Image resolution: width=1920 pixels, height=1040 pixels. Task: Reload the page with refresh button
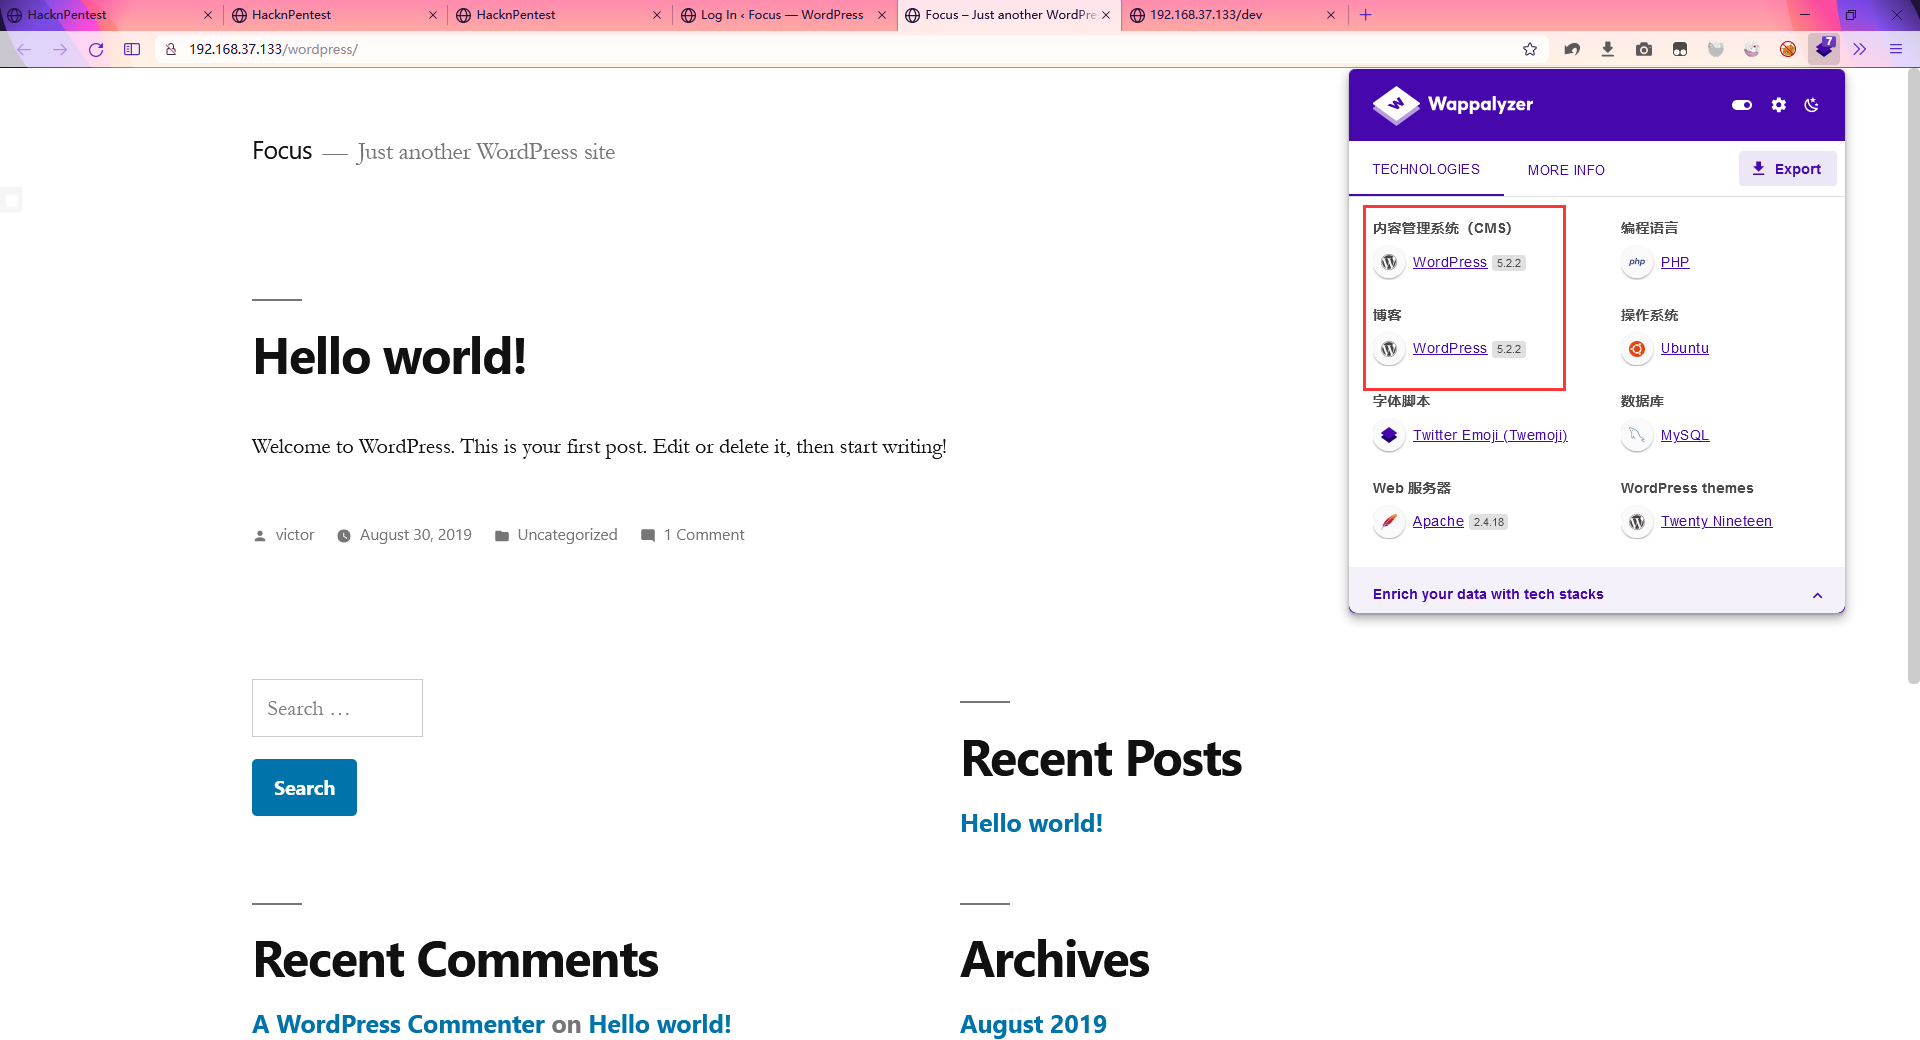pyautogui.click(x=96, y=49)
